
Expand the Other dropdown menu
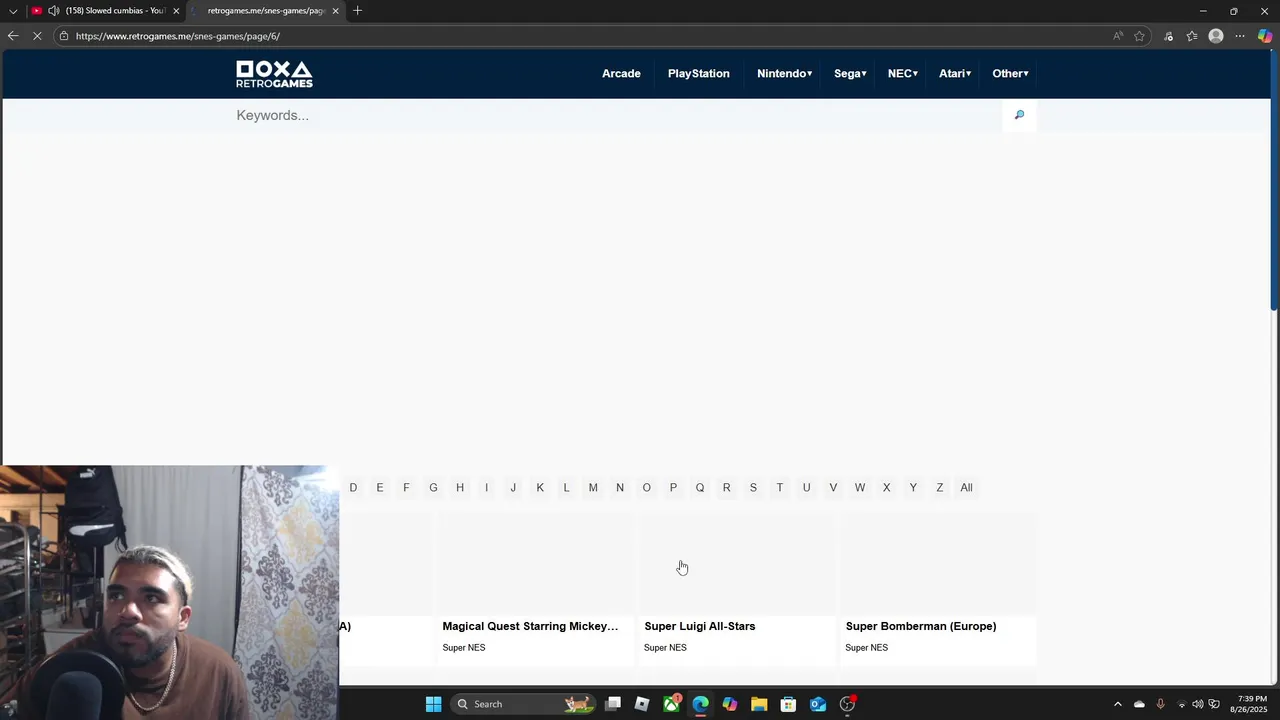pos(1010,73)
